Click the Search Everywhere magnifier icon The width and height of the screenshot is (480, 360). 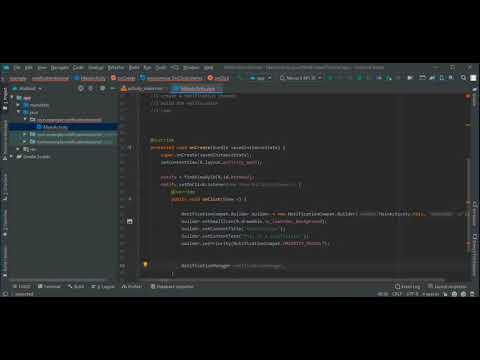click(464, 78)
